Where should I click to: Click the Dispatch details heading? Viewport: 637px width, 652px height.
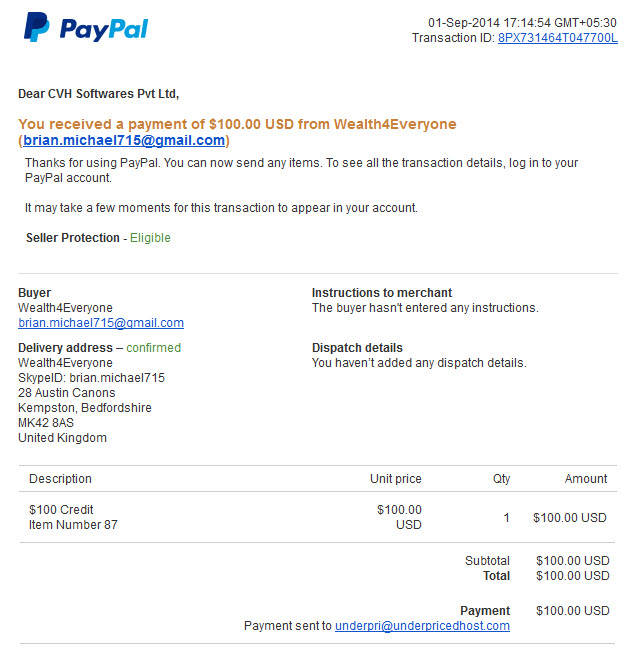click(x=357, y=348)
